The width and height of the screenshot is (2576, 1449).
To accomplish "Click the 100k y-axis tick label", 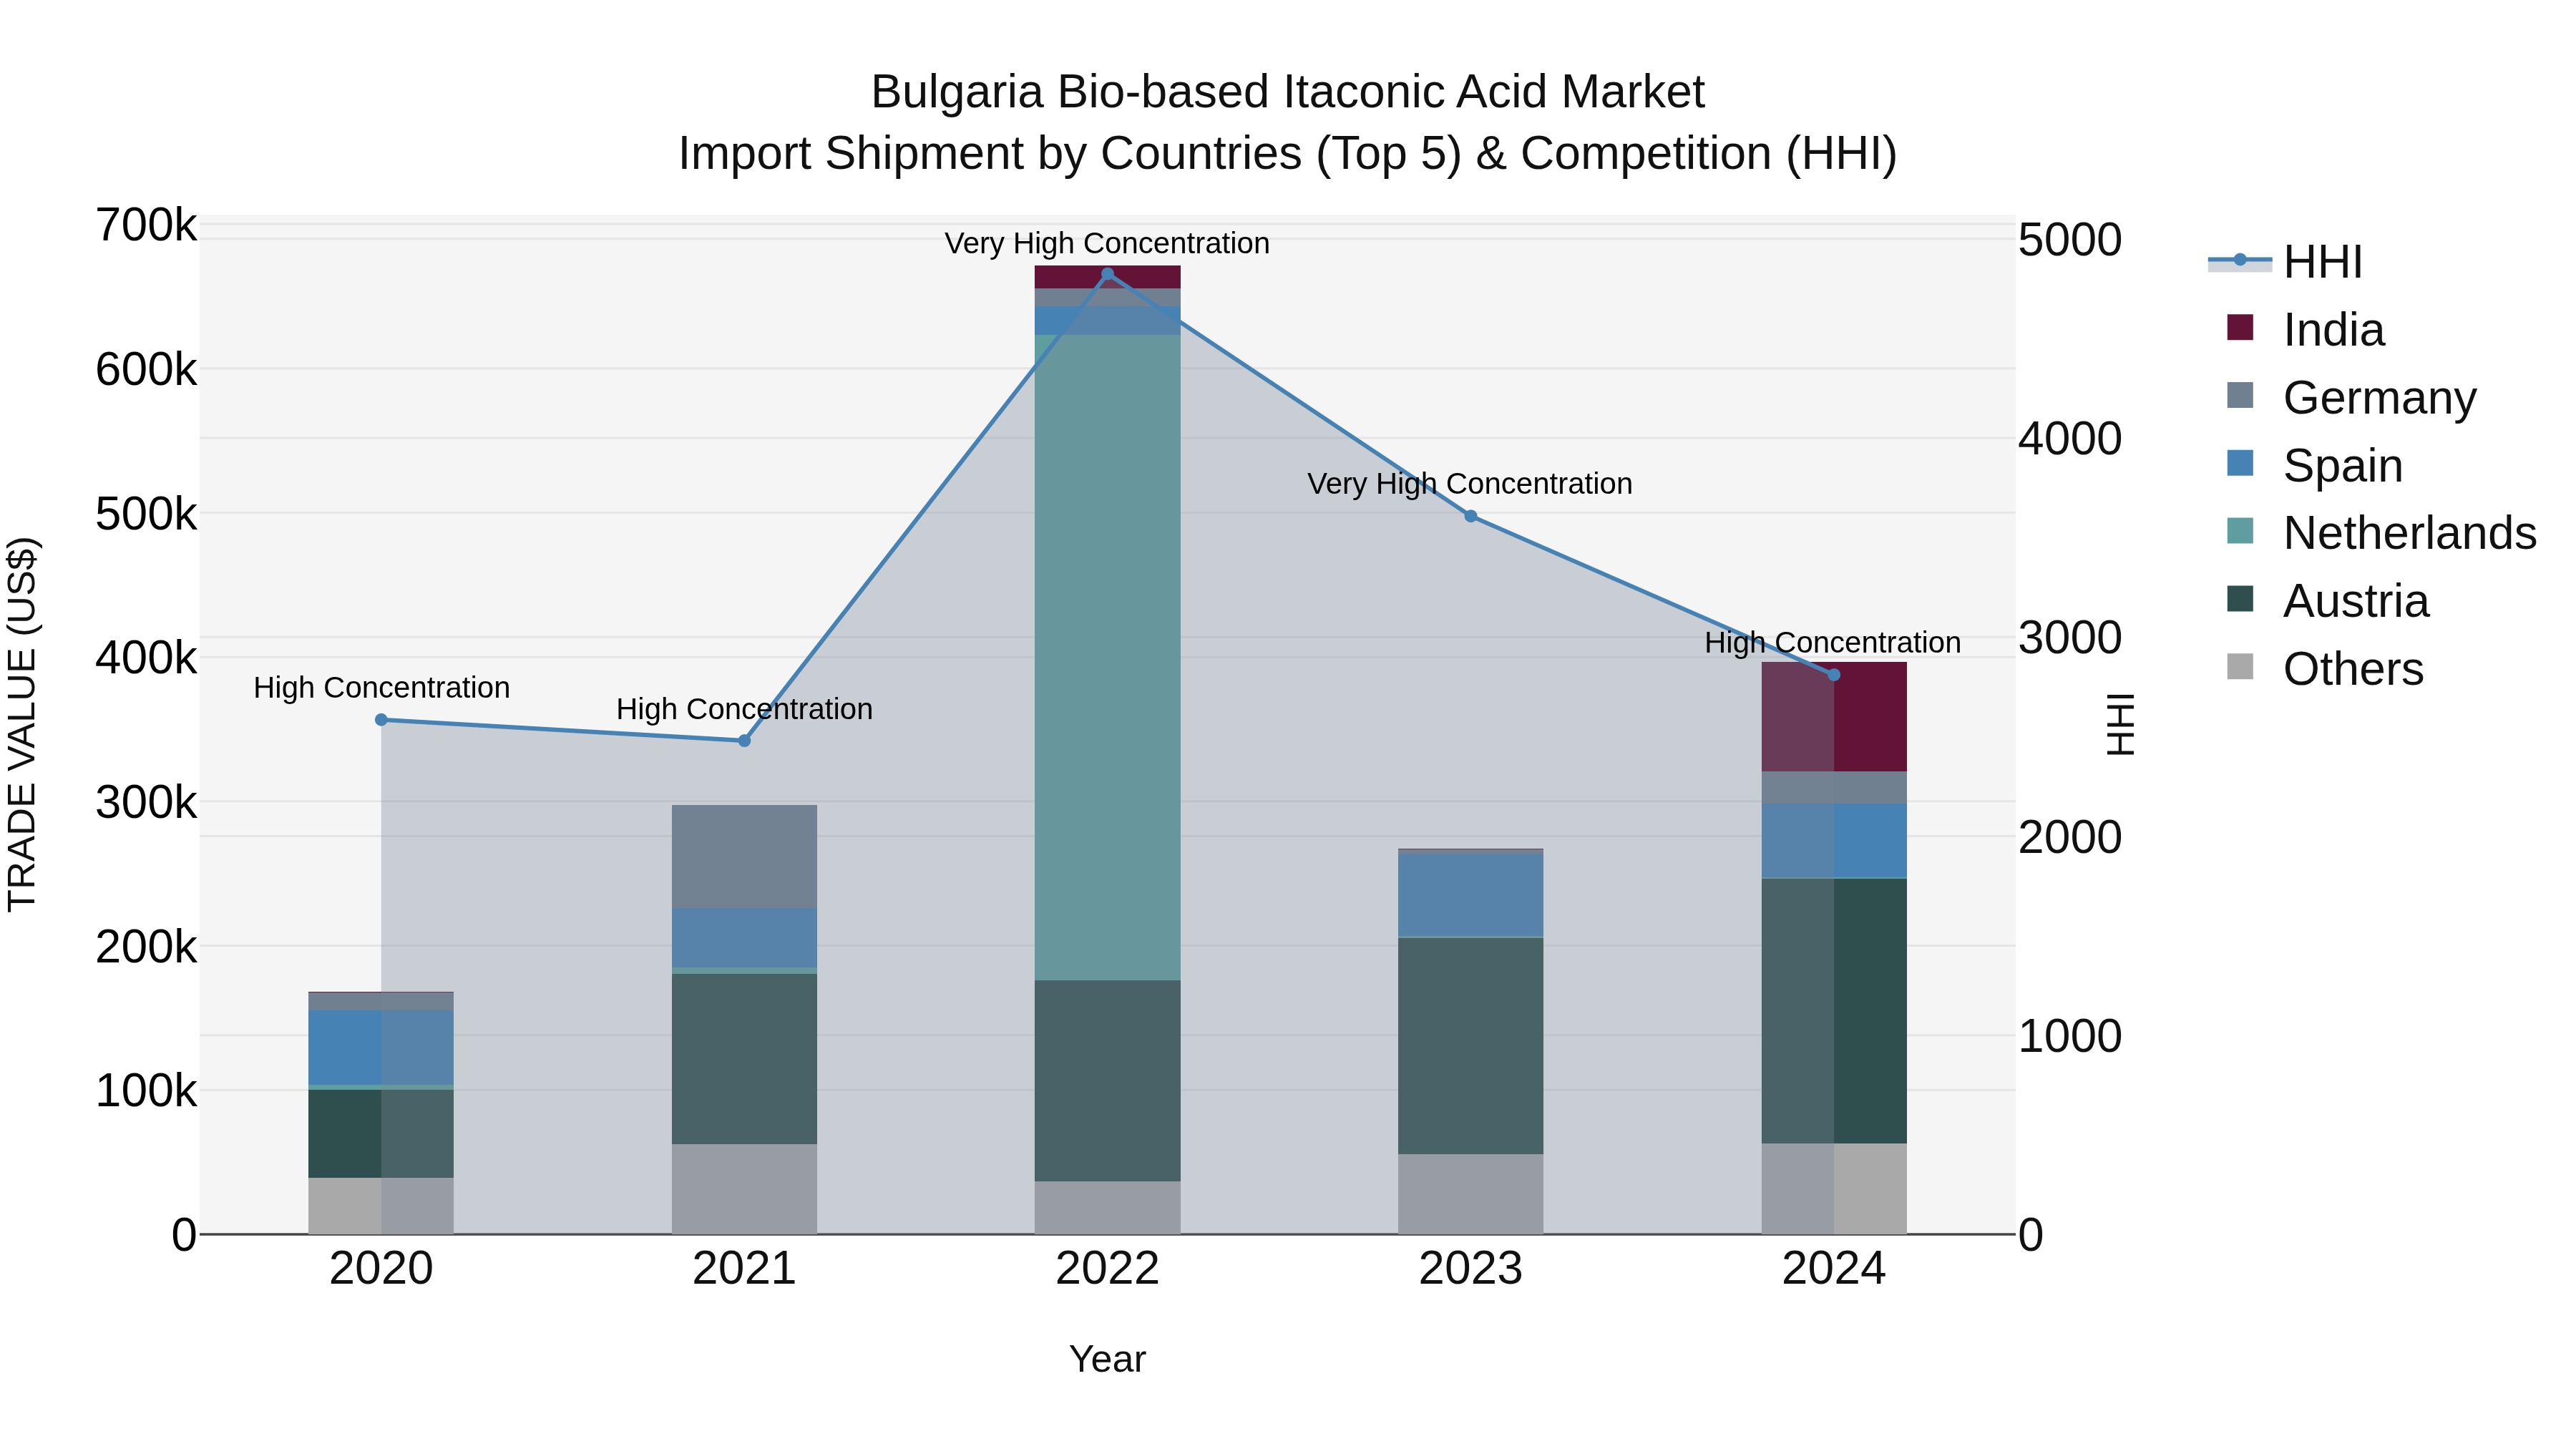I will pyautogui.click(x=146, y=1091).
